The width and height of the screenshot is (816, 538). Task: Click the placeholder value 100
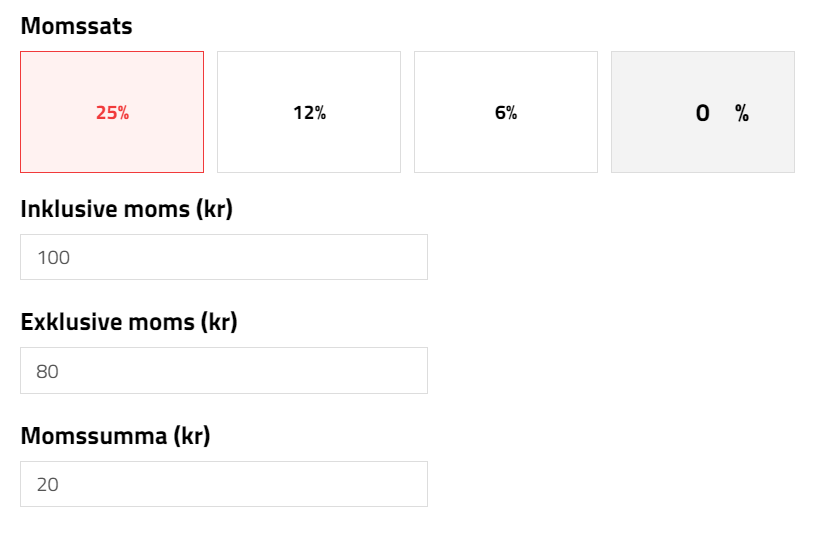tap(53, 258)
